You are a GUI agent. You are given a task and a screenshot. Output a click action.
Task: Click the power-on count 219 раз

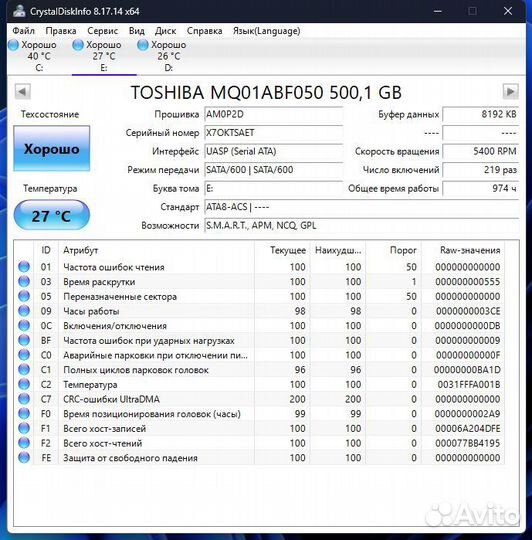point(481,170)
